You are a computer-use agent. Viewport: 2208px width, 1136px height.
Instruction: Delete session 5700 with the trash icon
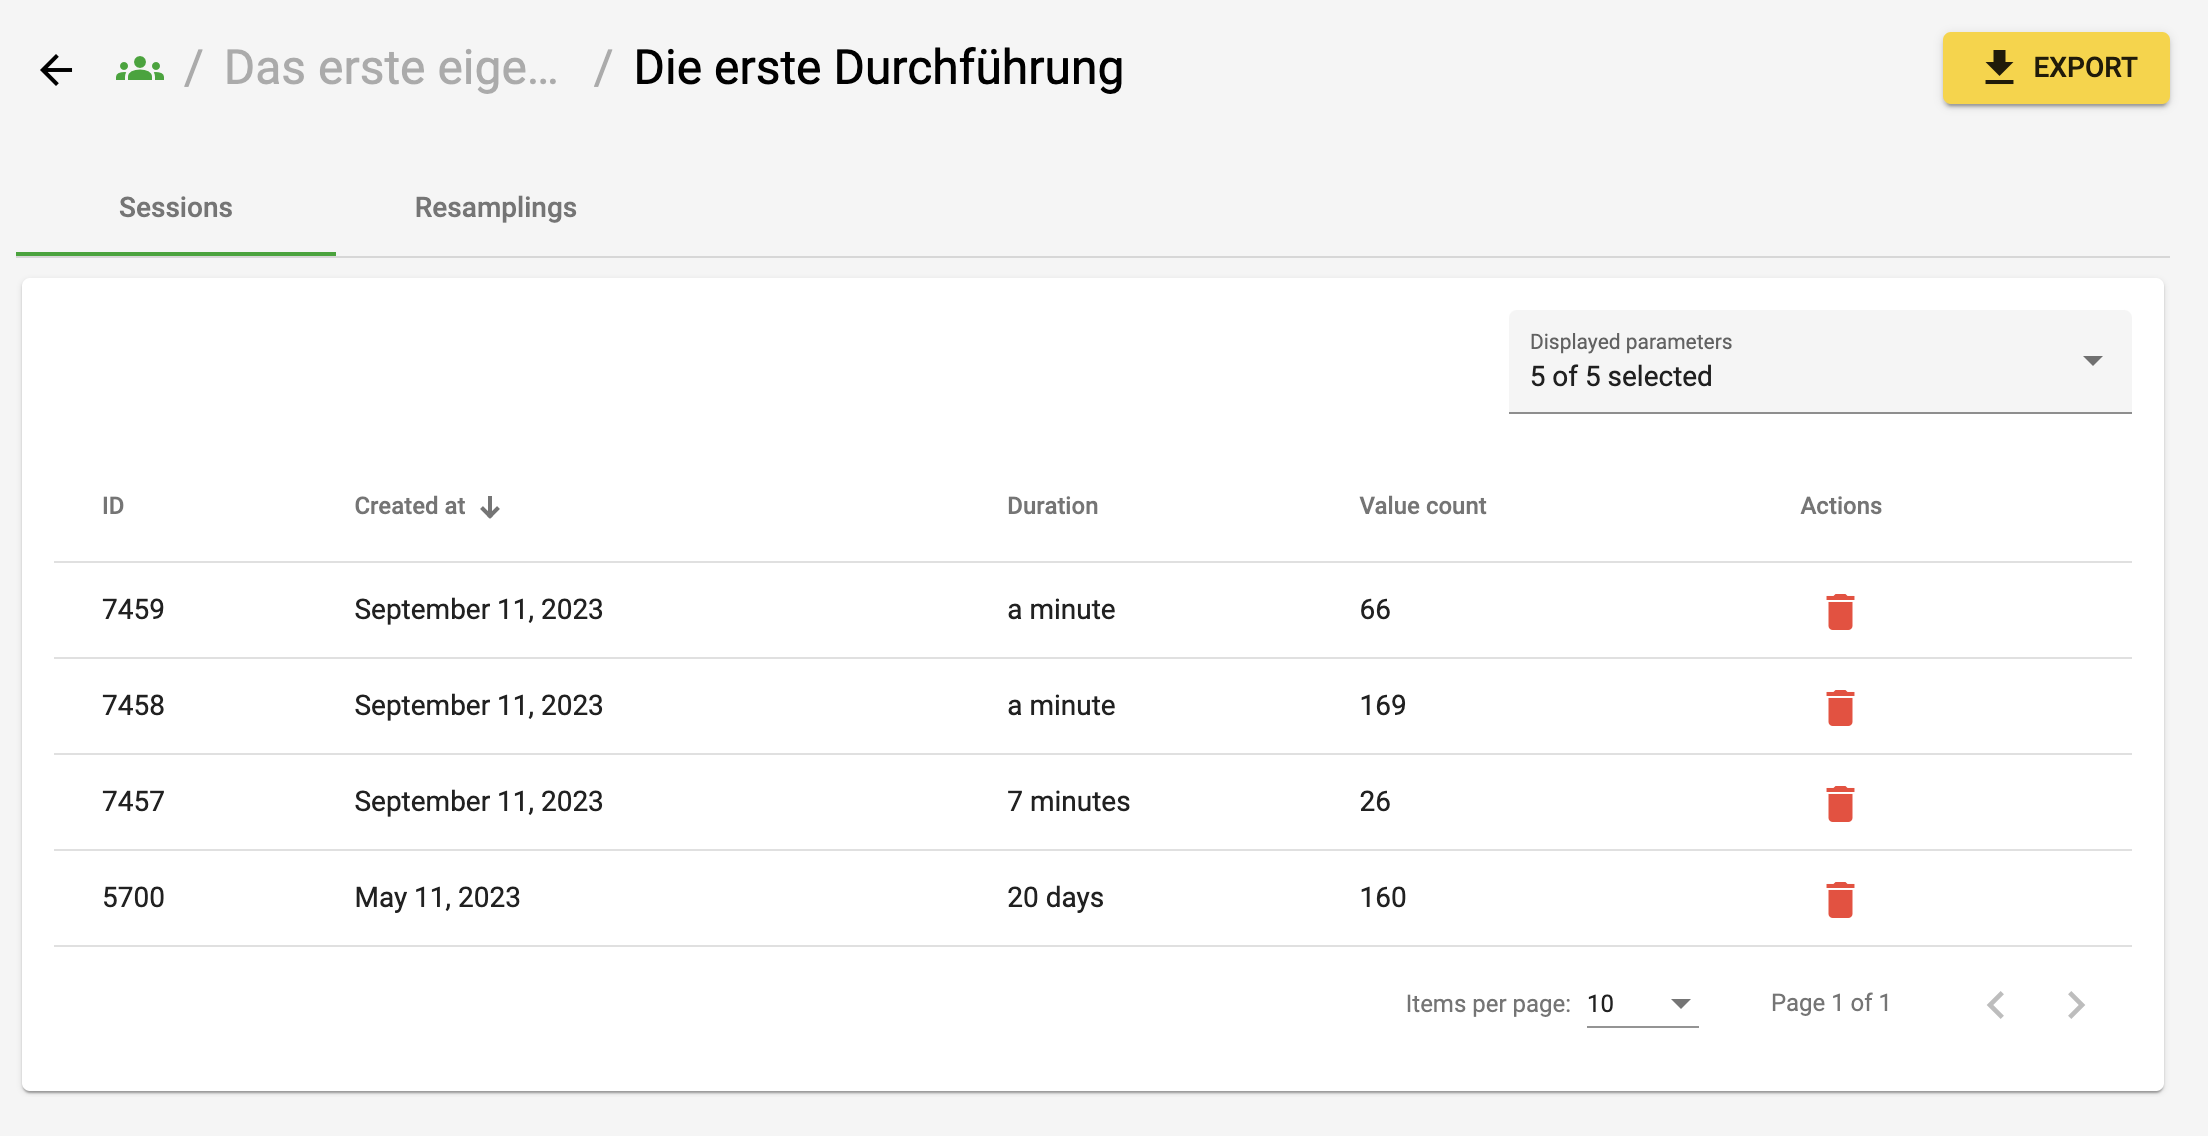click(1840, 899)
